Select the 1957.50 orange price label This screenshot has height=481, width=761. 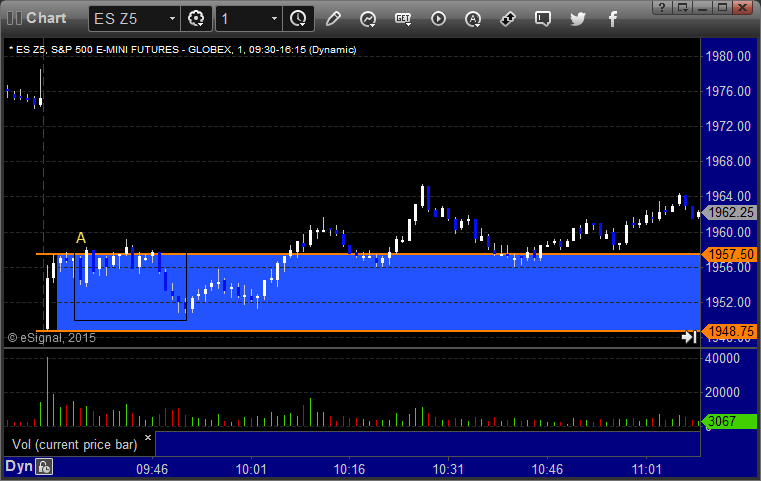[729, 254]
